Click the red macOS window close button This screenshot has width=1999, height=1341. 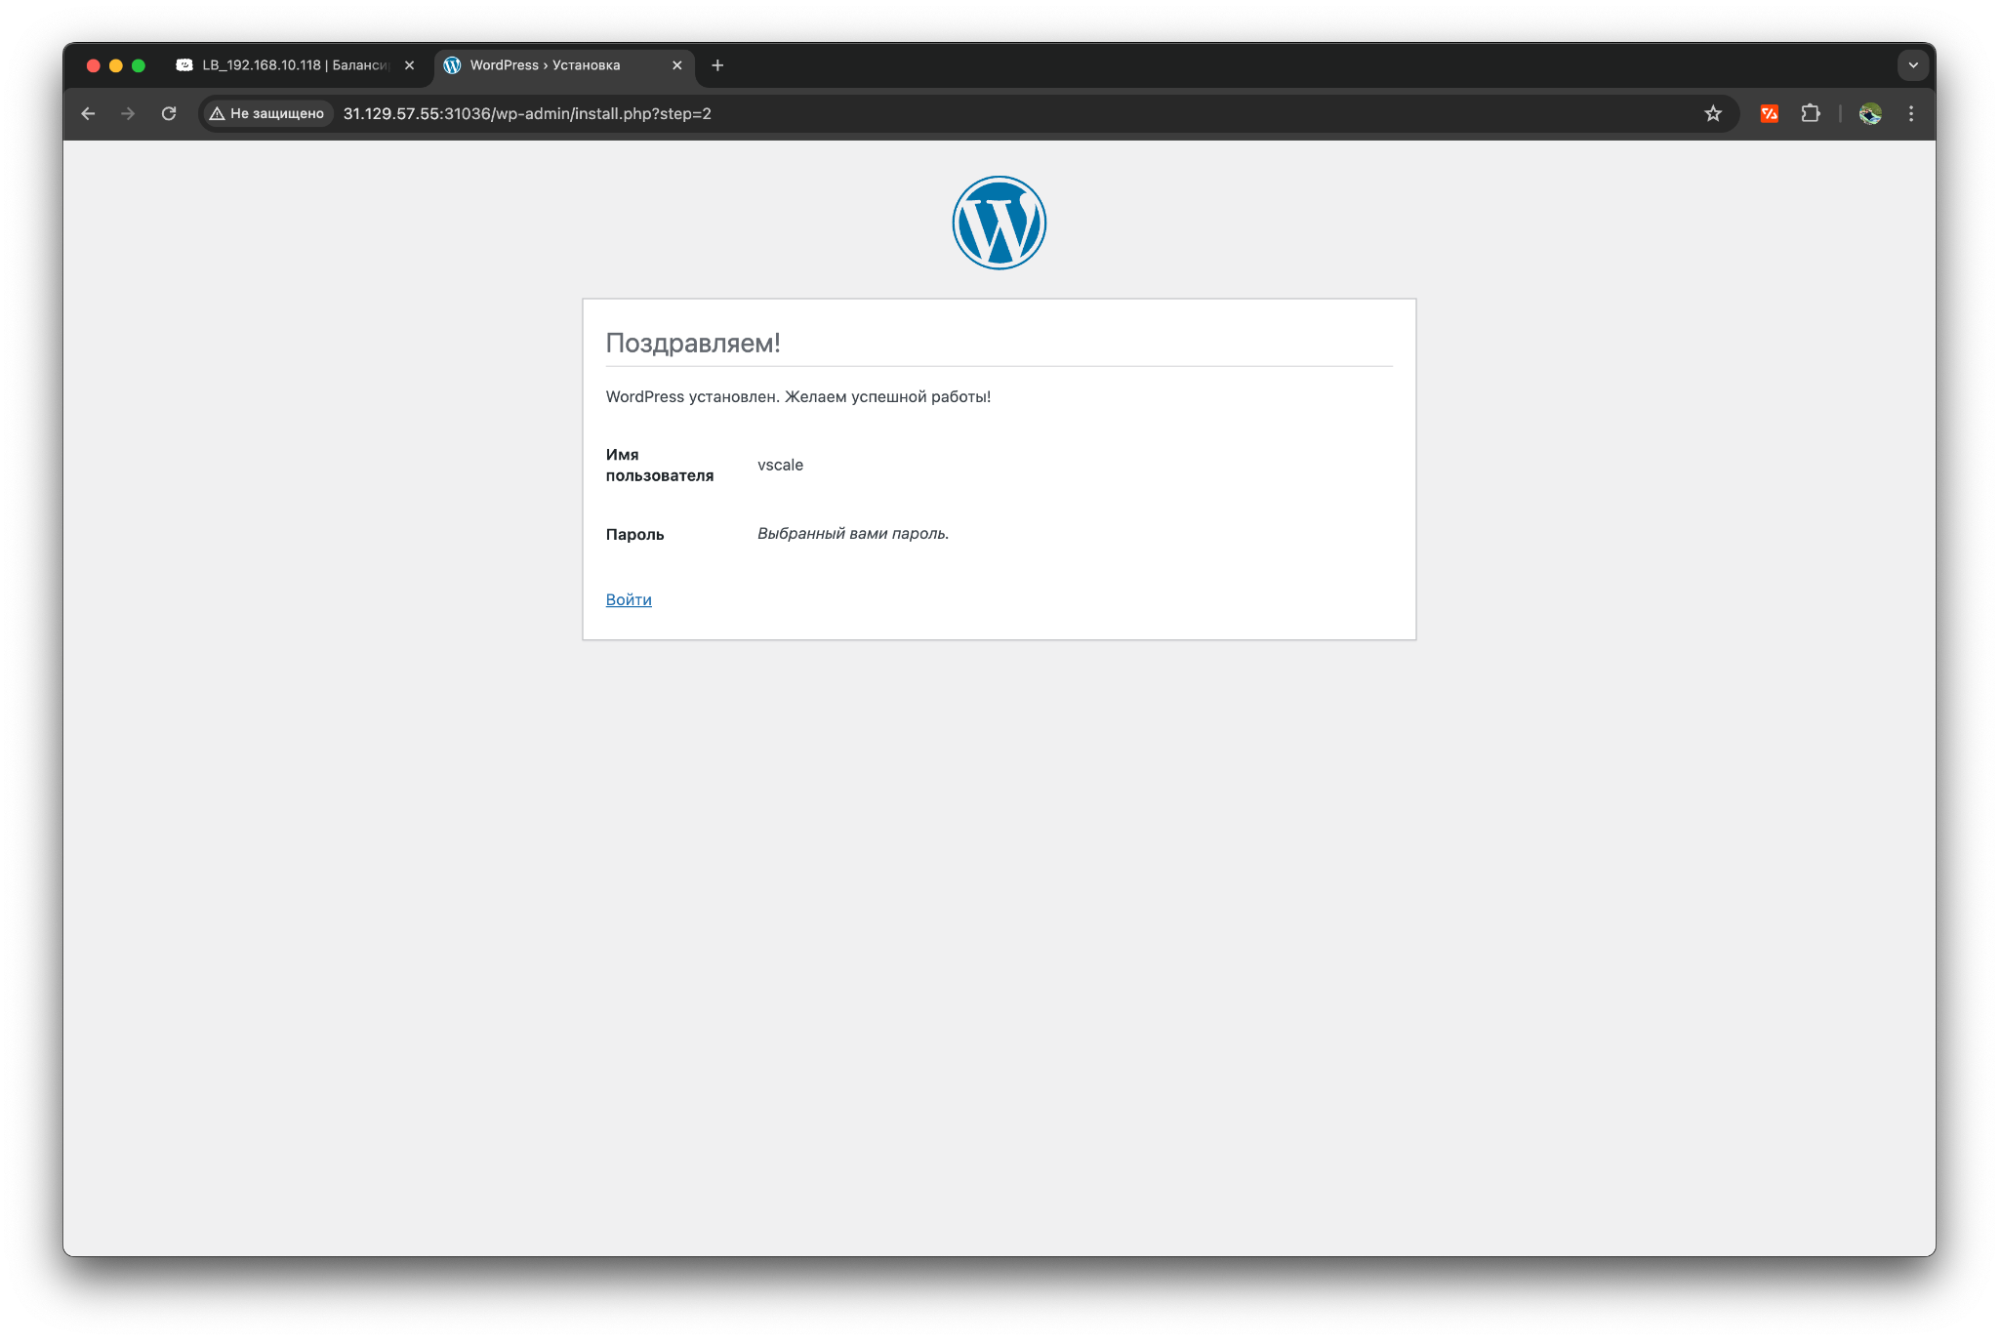coord(93,65)
